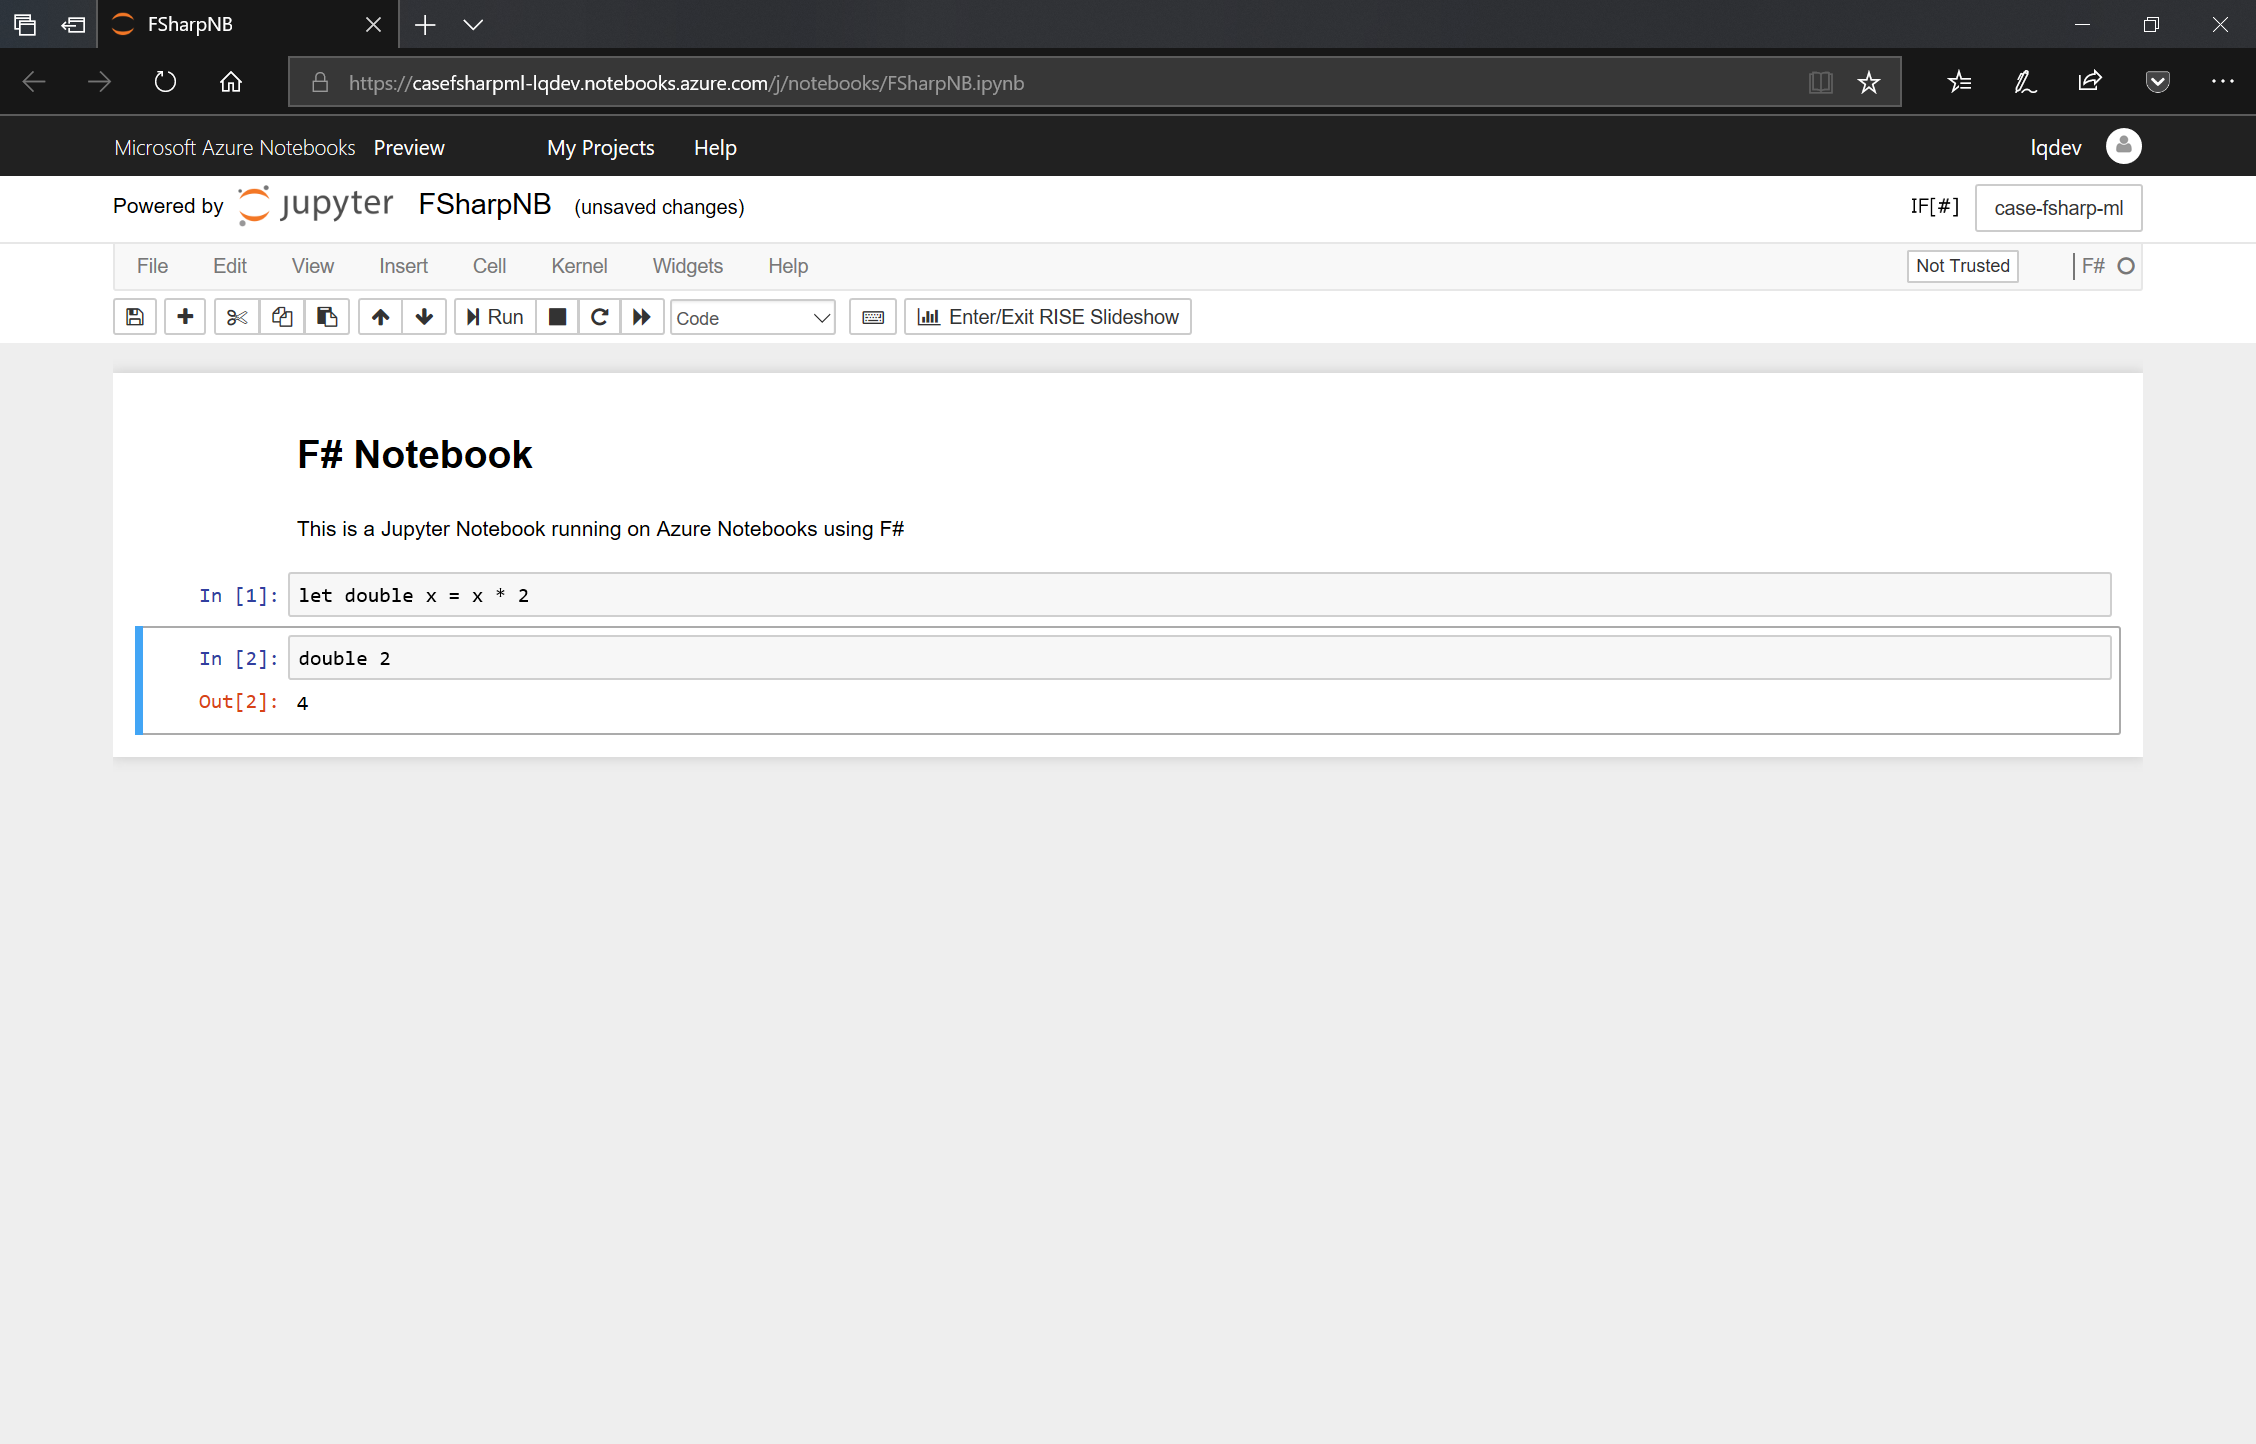This screenshot has height=1444, width=2256.
Task: Click Enter/Exit RISE Slideshow button
Action: (1048, 317)
